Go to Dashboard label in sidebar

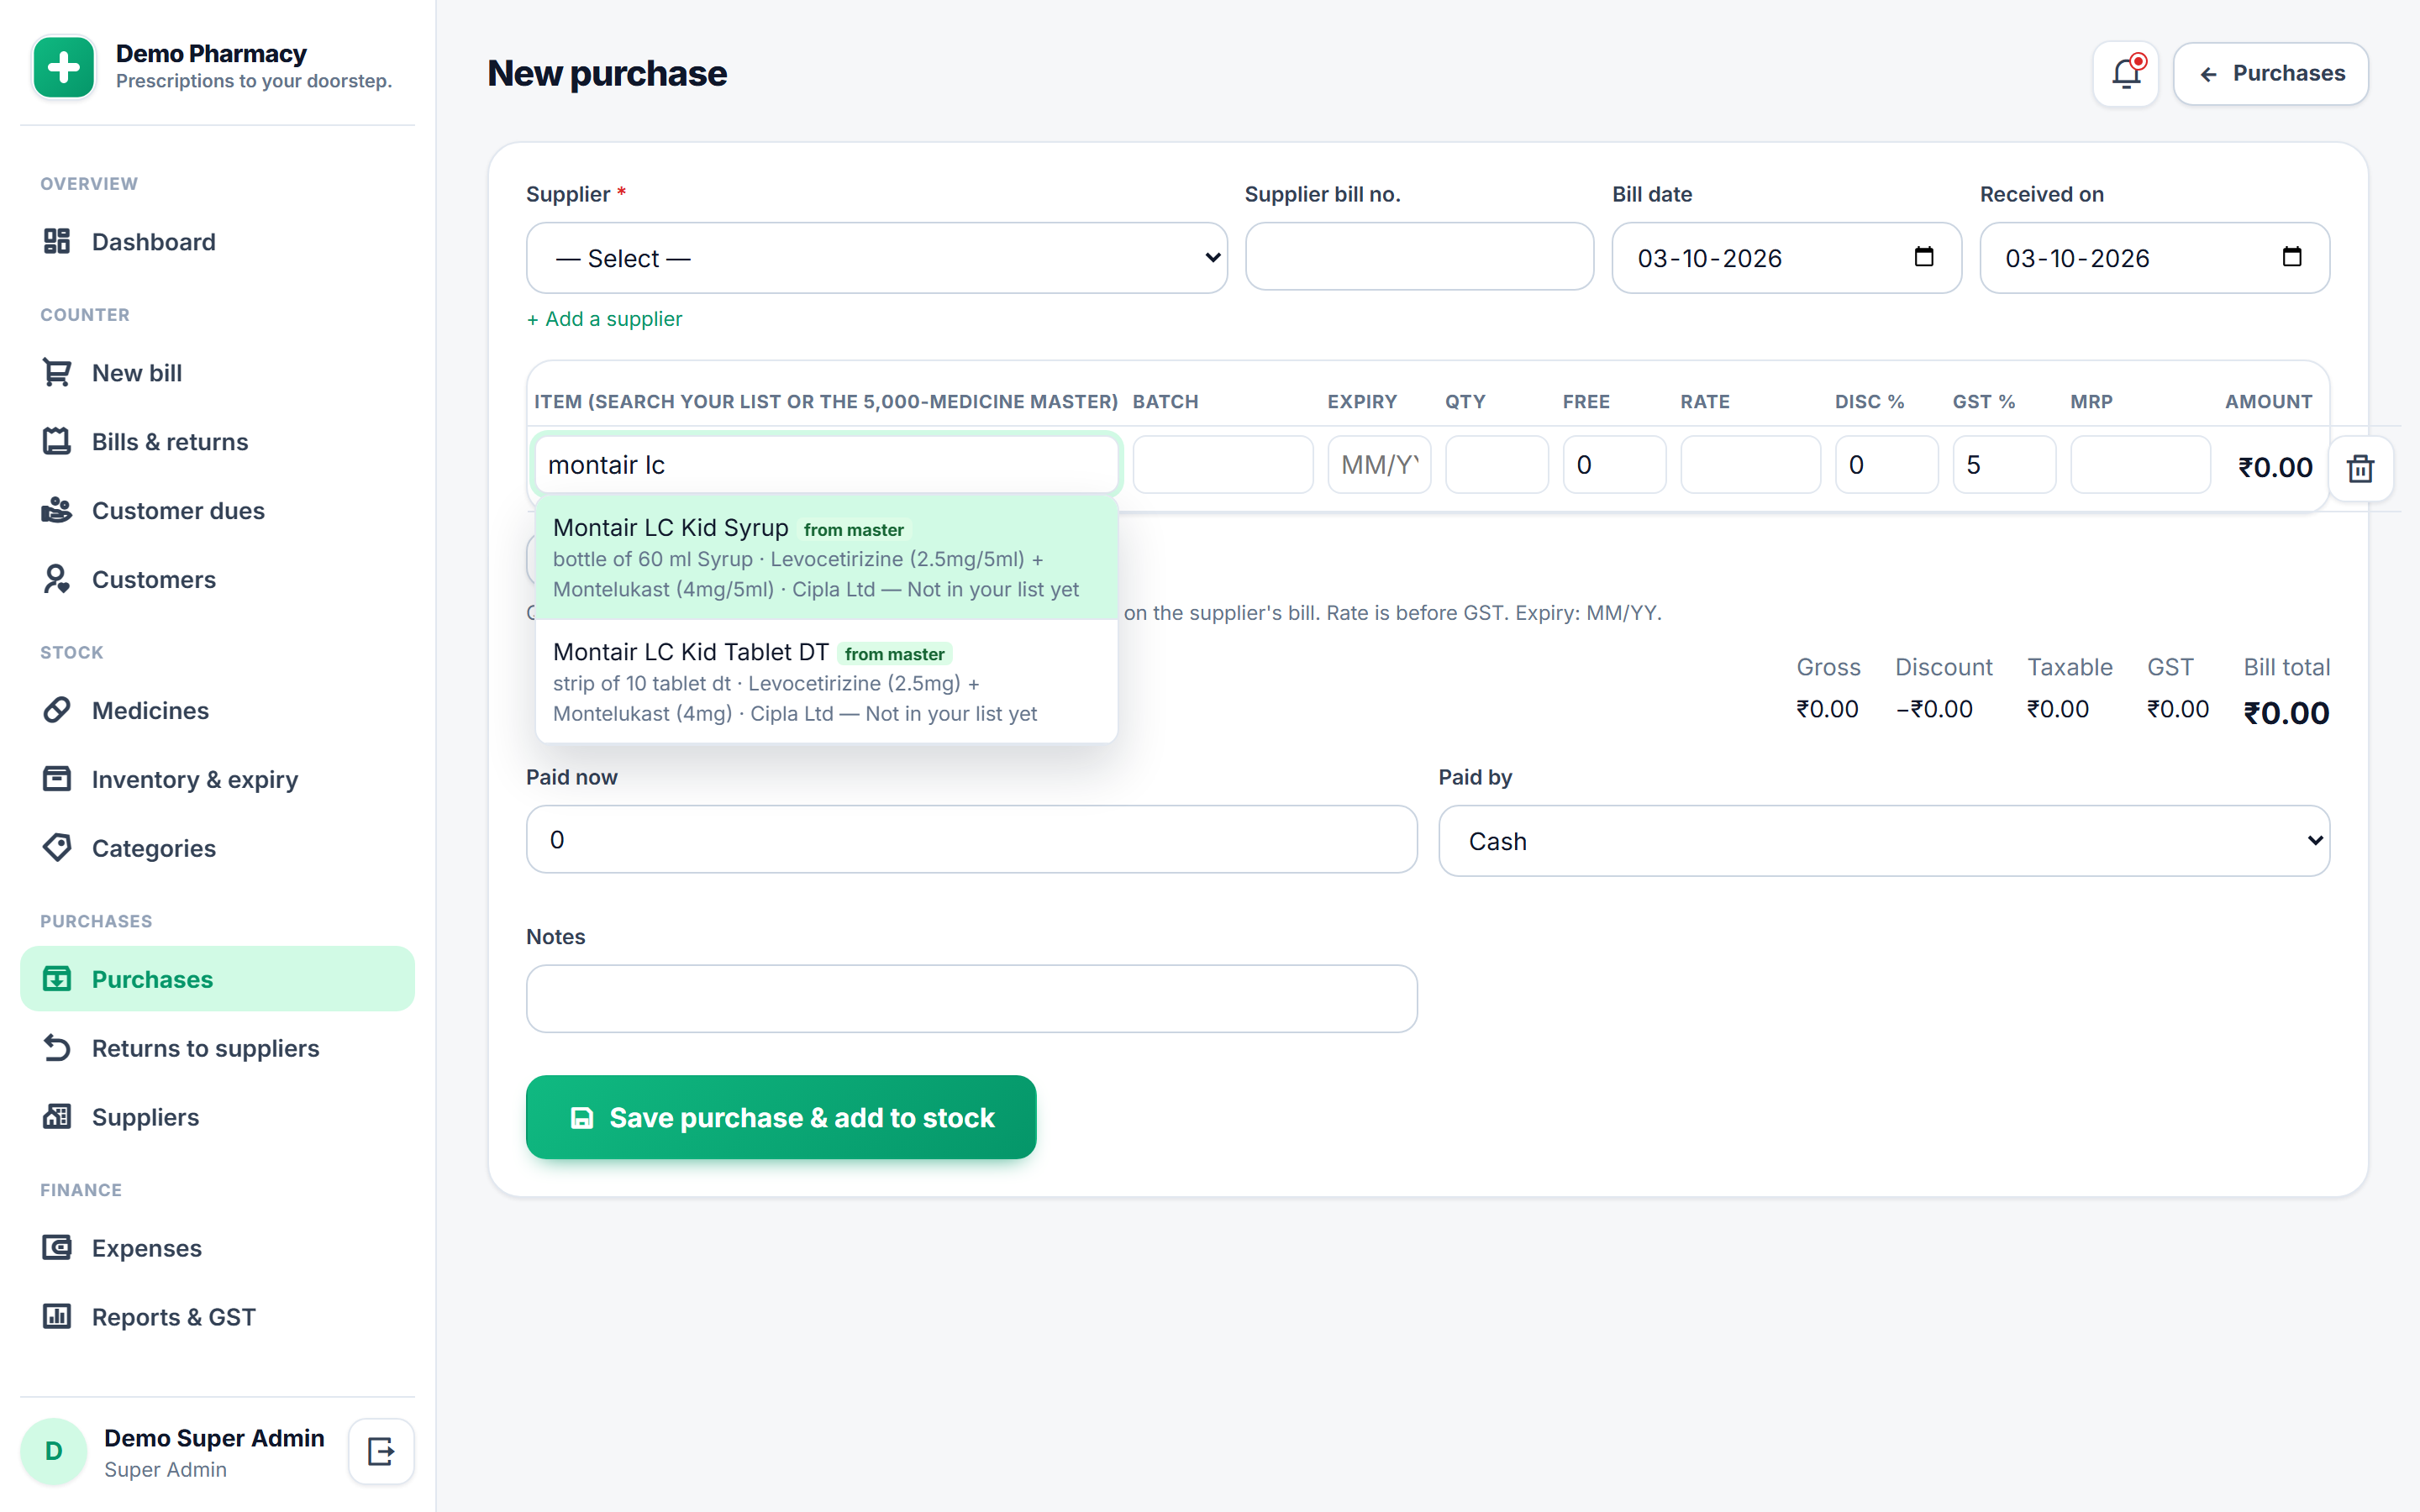tap(154, 242)
